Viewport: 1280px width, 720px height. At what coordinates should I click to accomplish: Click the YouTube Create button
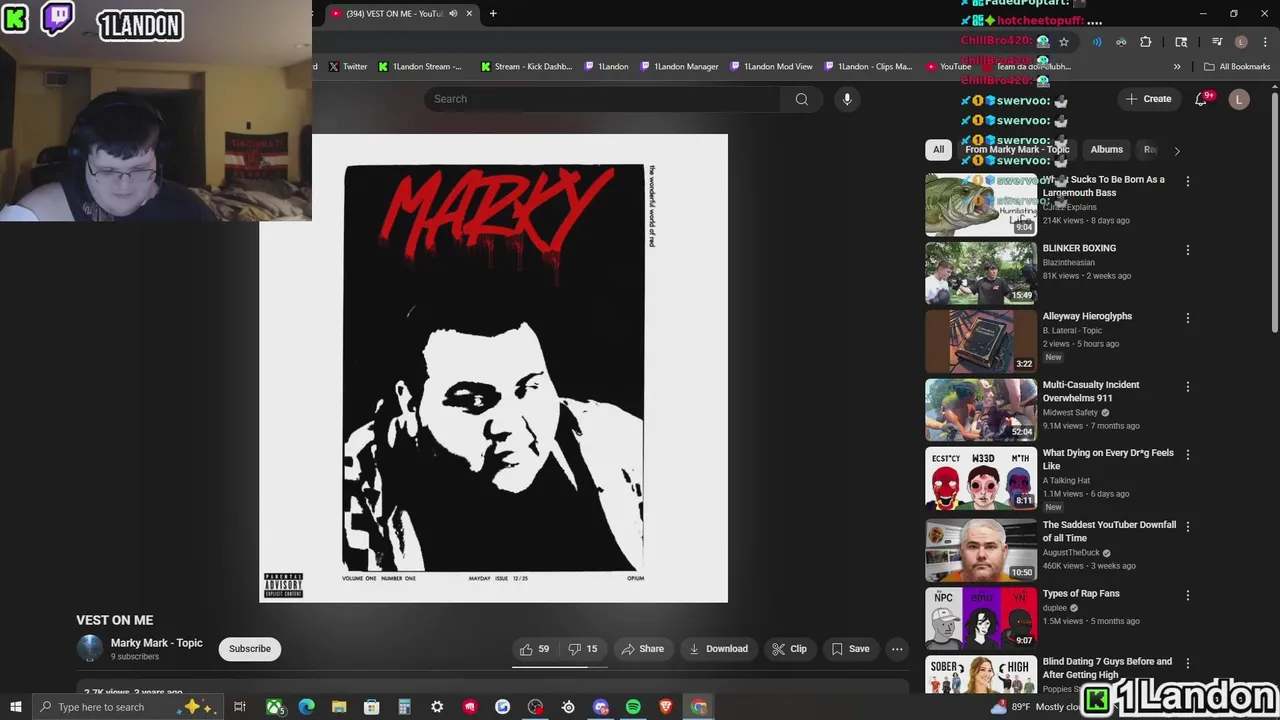point(1148,99)
